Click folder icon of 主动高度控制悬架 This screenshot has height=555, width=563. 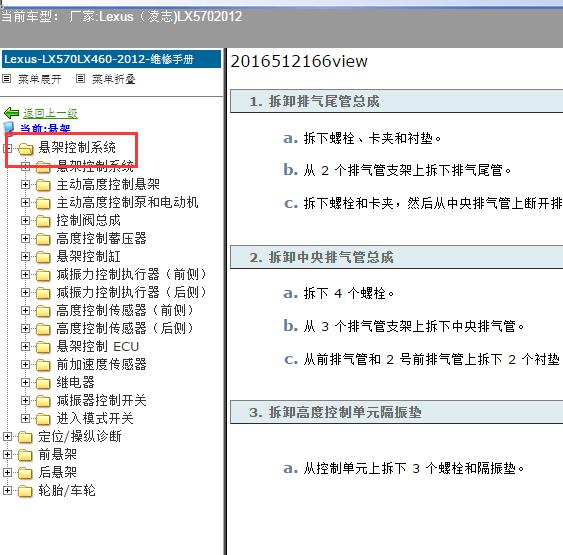point(43,185)
